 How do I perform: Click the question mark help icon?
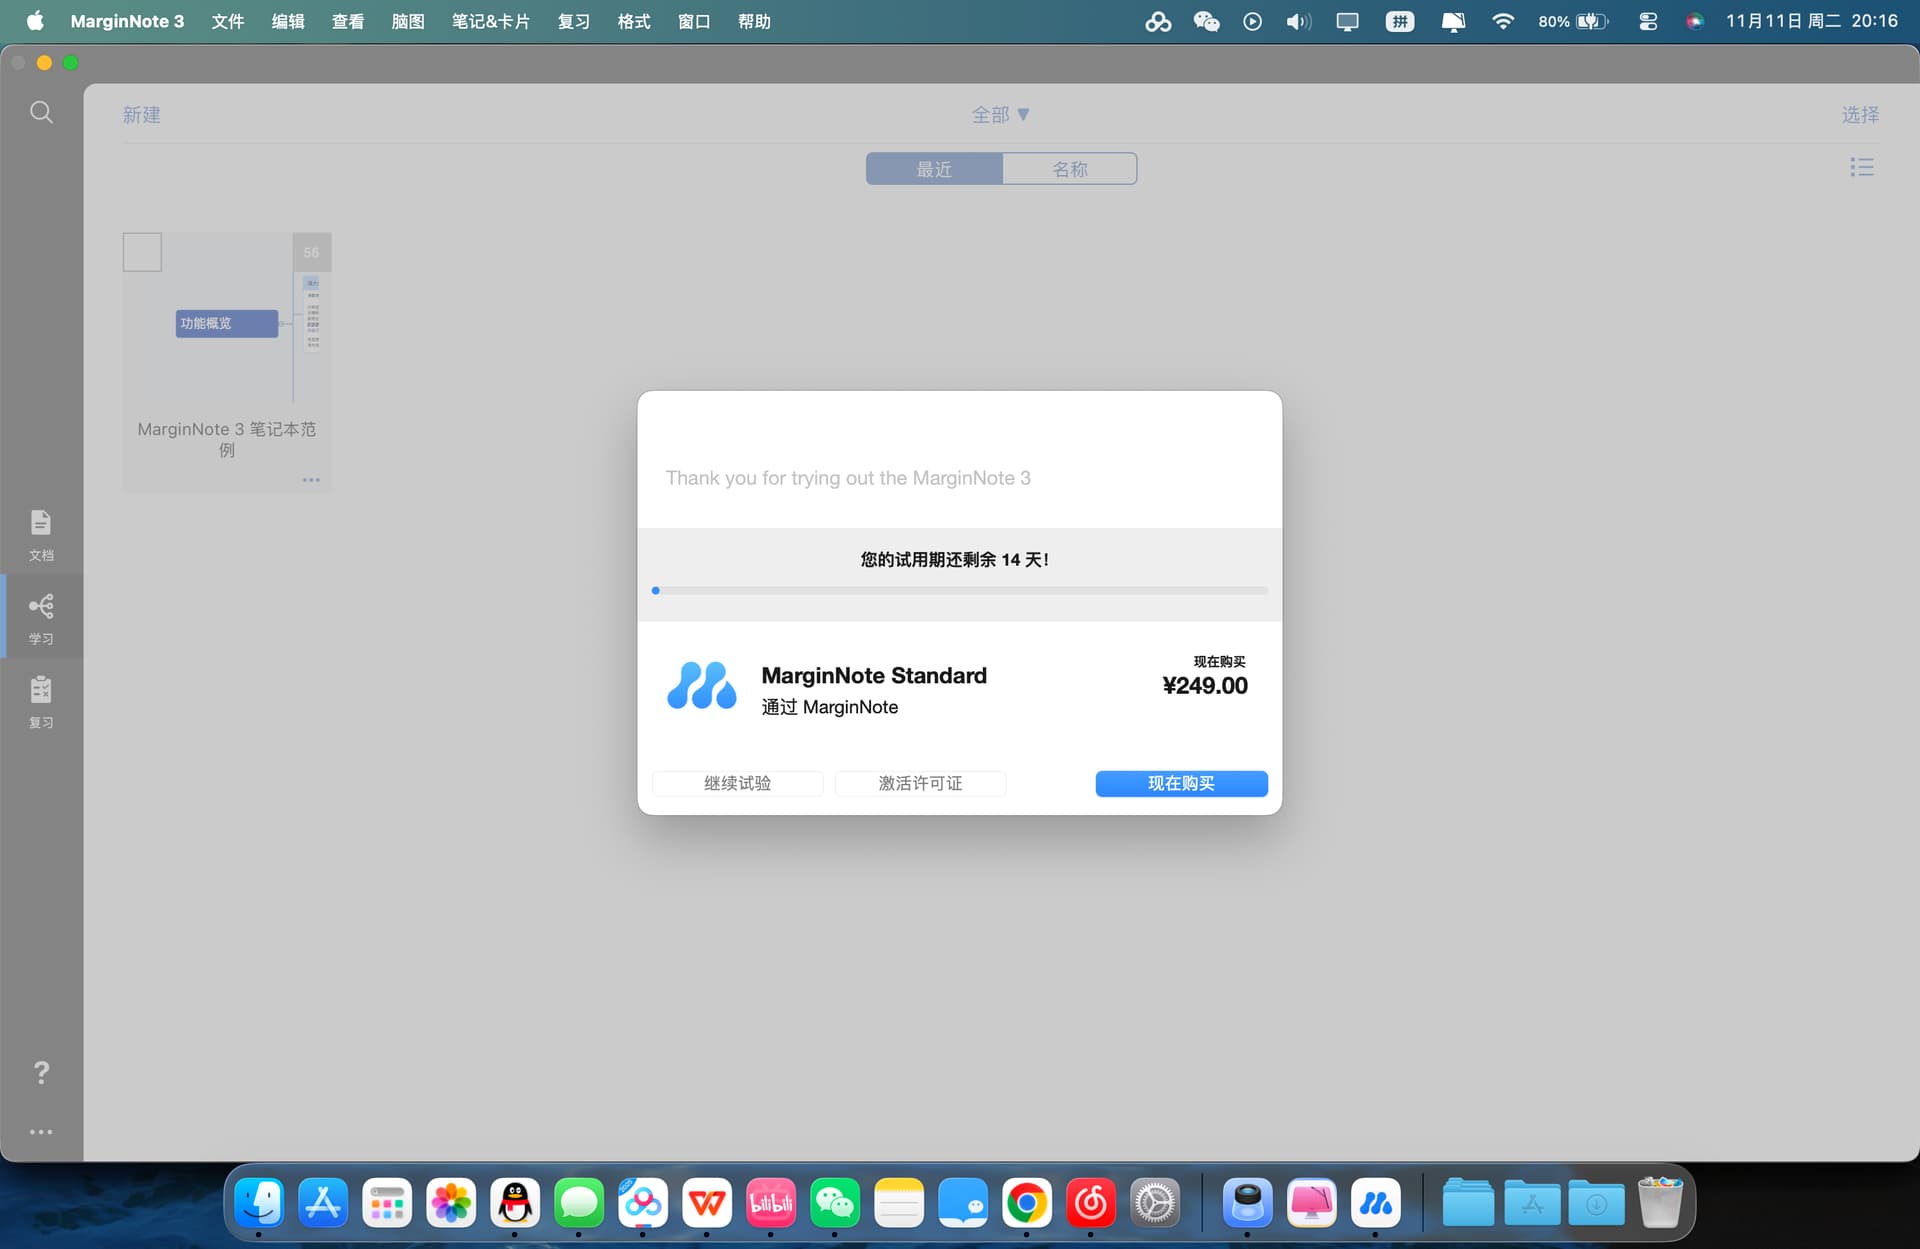[x=41, y=1072]
